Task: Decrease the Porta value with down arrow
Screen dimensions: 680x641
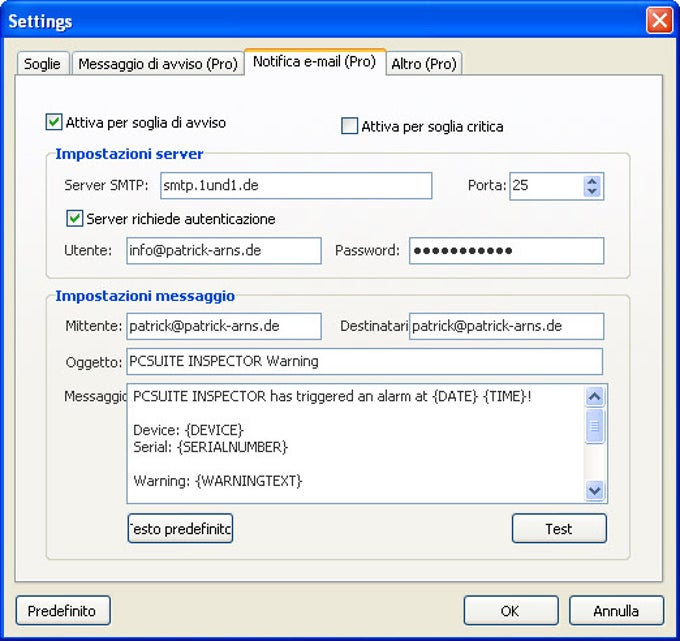Action: tap(592, 191)
